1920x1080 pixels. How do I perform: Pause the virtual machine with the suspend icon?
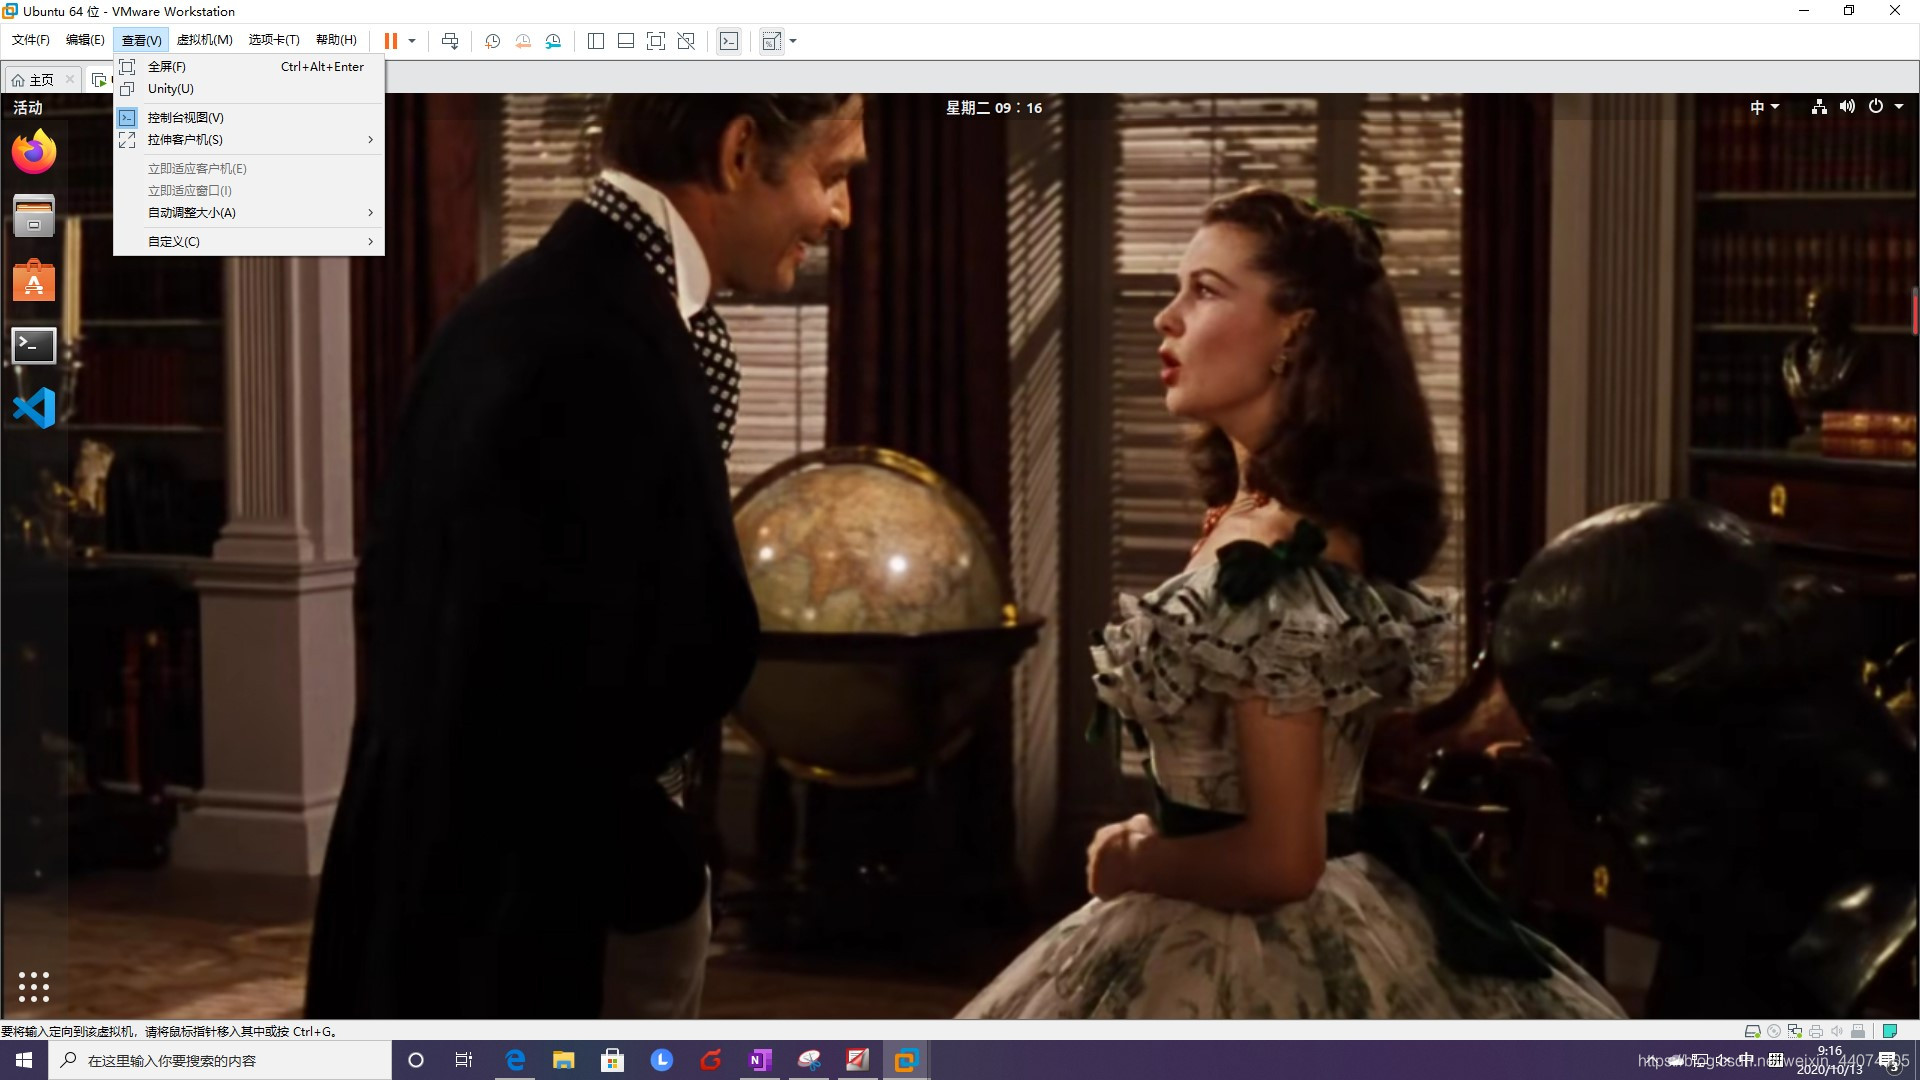391,41
